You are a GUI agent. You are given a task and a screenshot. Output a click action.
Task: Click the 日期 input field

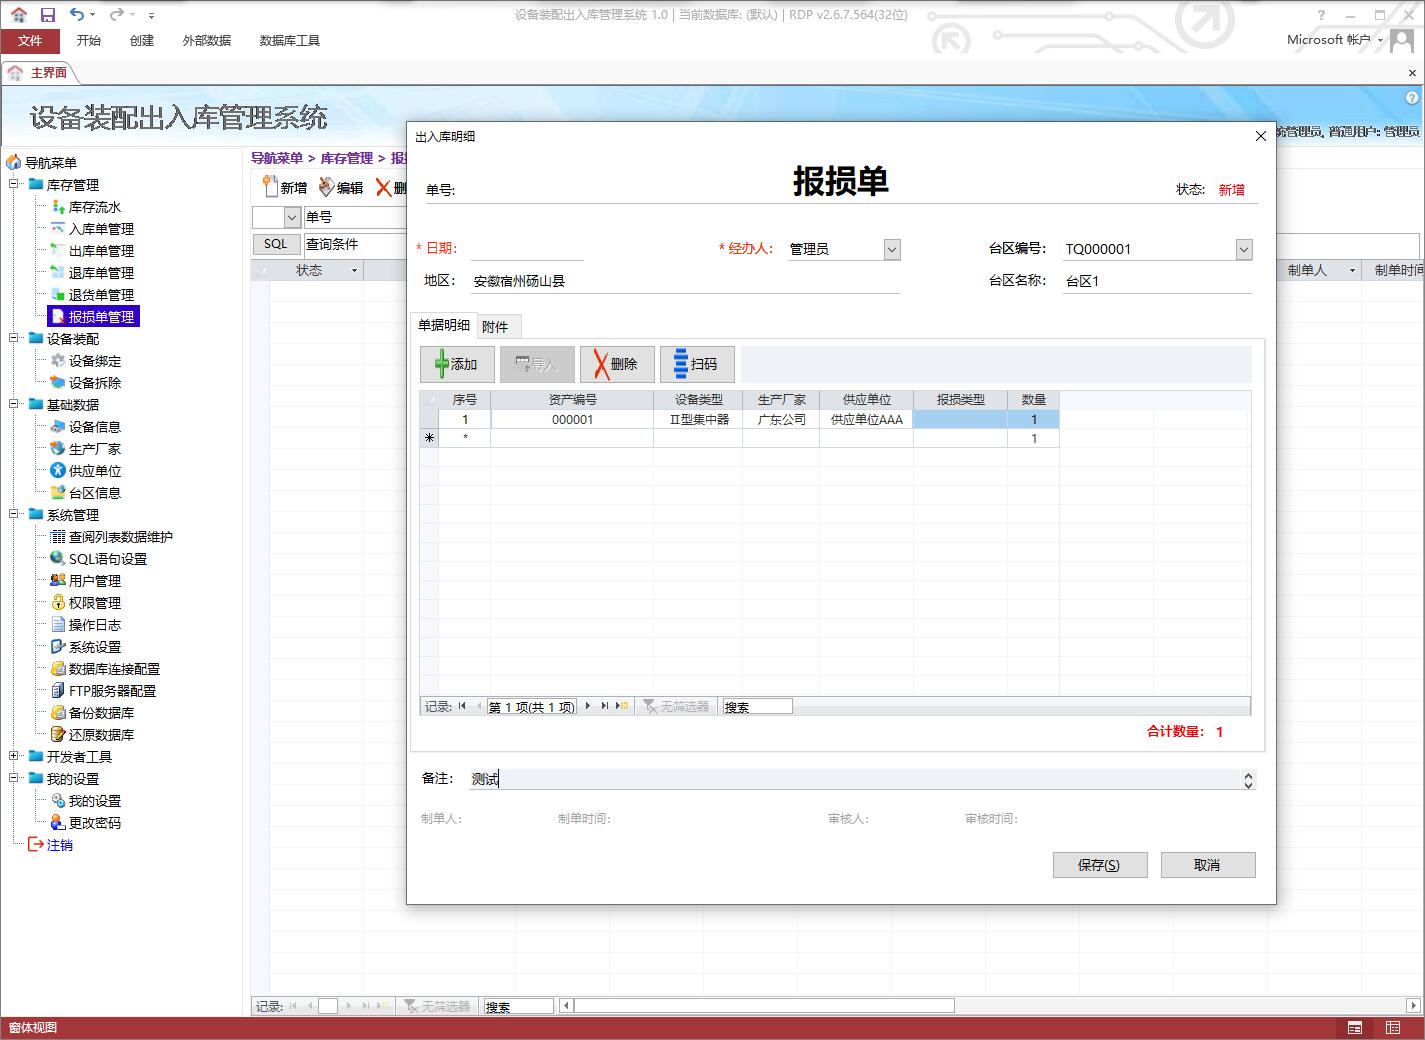point(526,249)
